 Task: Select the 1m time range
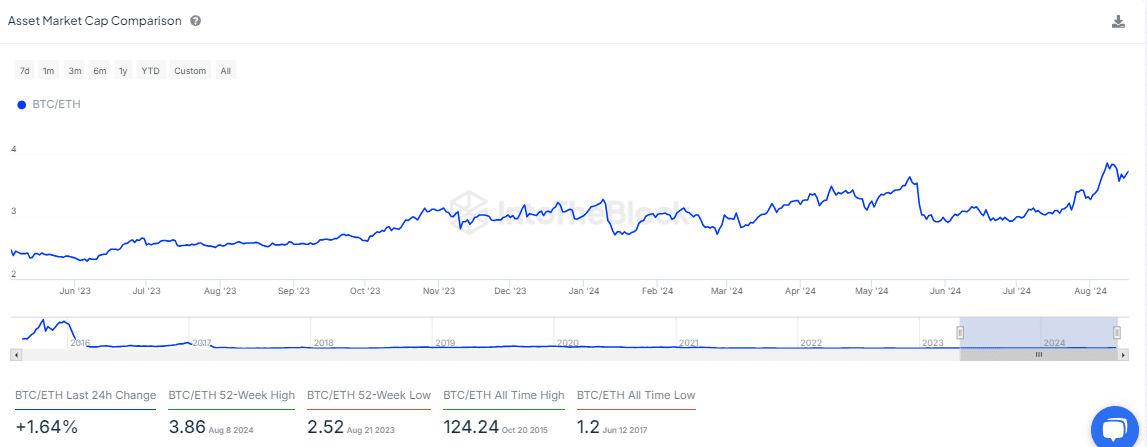click(x=48, y=71)
